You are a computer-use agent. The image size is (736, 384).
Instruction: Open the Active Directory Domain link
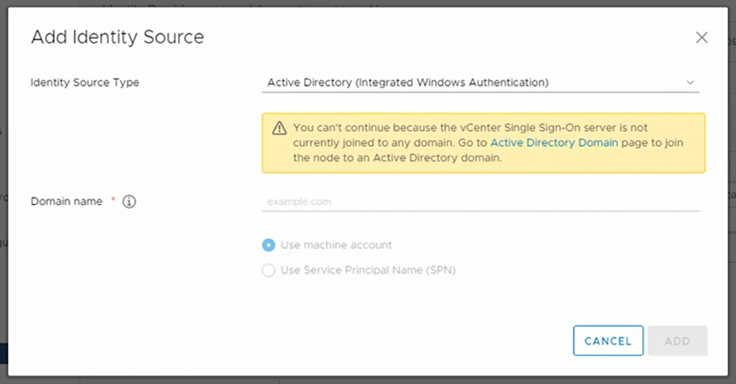pyautogui.click(x=554, y=143)
